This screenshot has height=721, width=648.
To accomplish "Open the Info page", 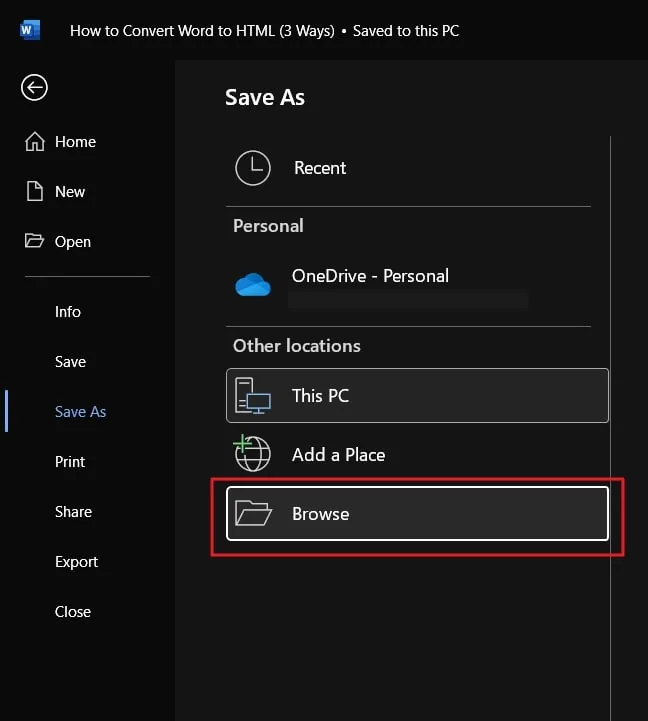I will tap(68, 312).
